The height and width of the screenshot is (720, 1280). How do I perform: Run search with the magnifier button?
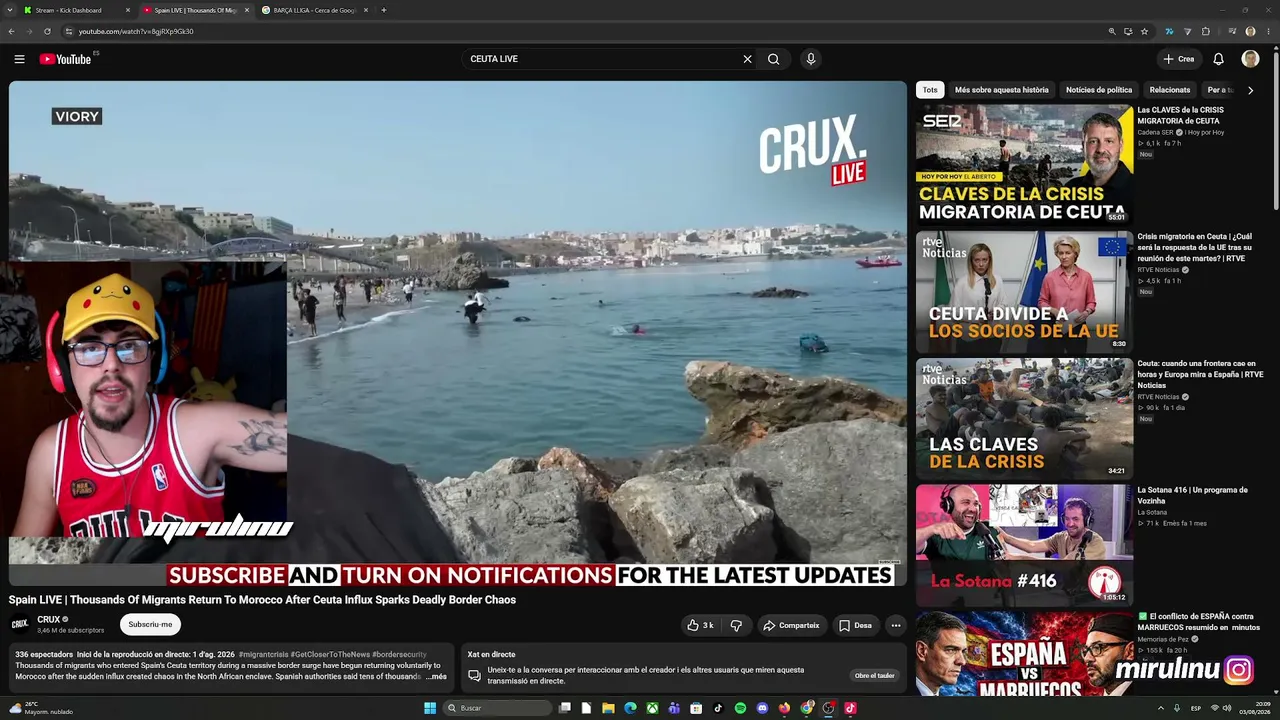click(x=773, y=59)
